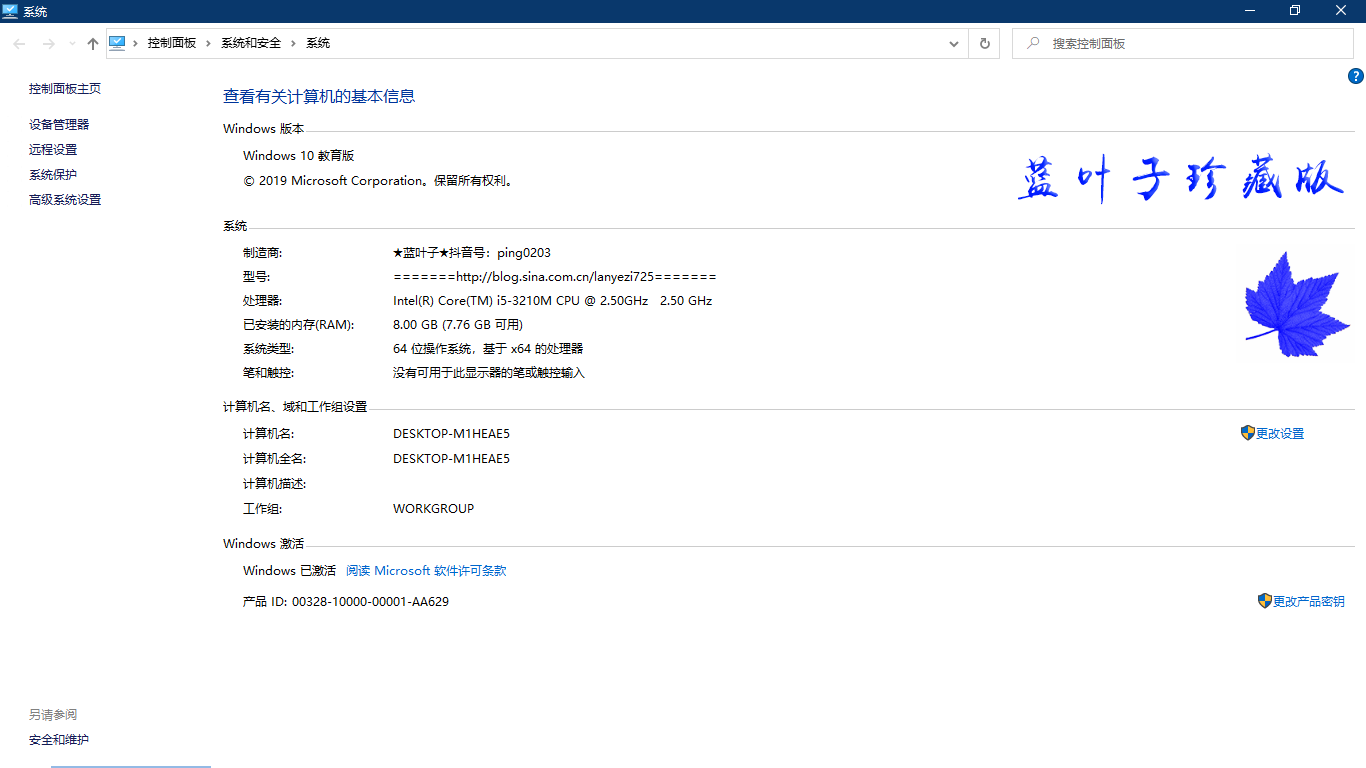Click shield icon beside 更改产品密钥
1366x768 pixels.
pos(1264,601)
